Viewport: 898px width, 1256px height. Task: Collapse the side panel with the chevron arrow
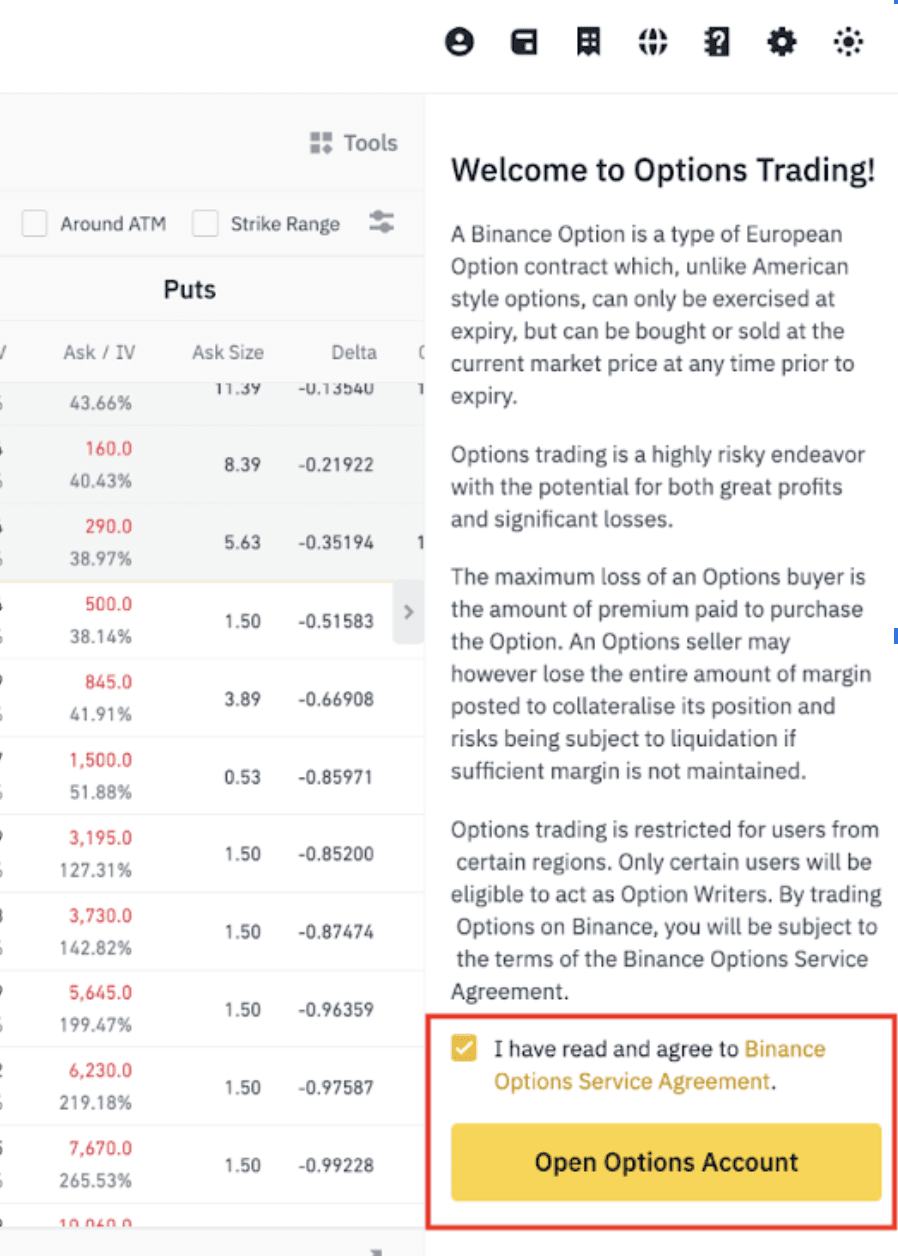coord(408,612)
